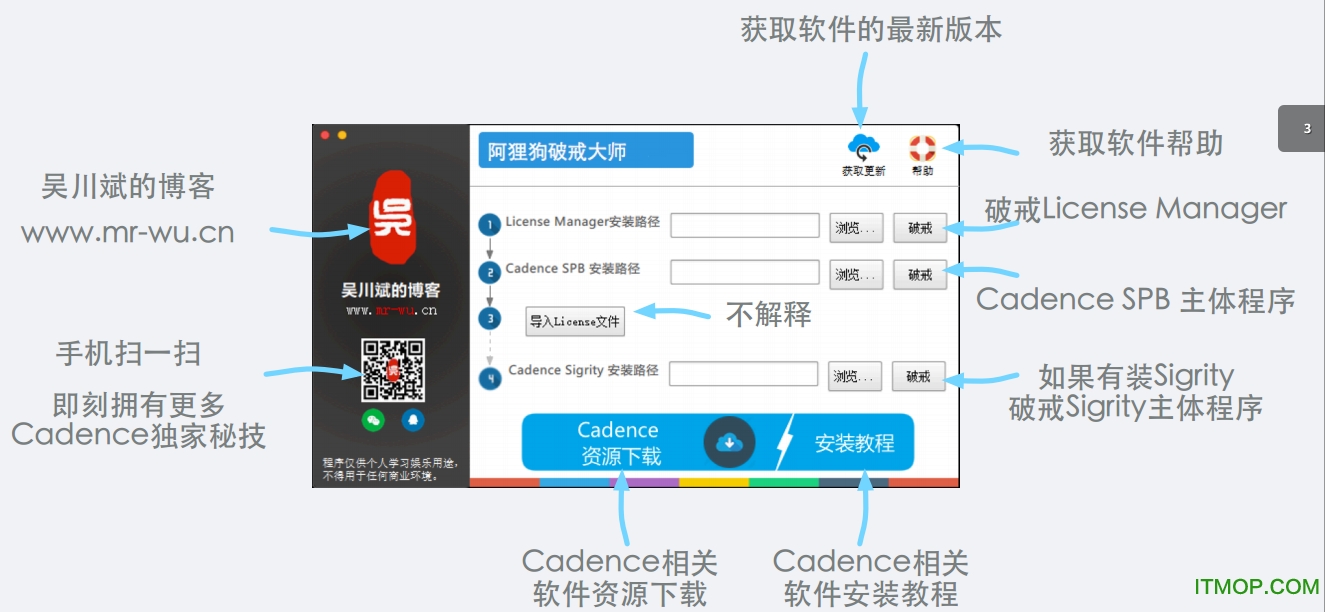Click 破戒 for Cadence SPB
Image resolution: width=1325 pixels, height=612 pixels.
tap(920, 275)
